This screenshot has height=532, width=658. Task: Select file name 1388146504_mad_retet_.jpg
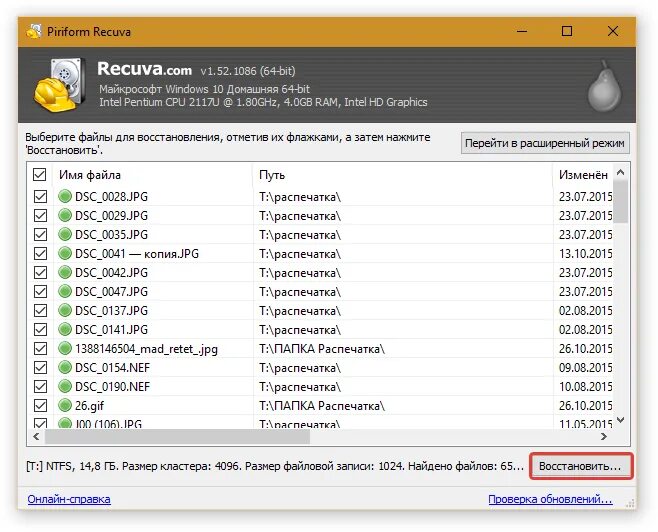146,349
